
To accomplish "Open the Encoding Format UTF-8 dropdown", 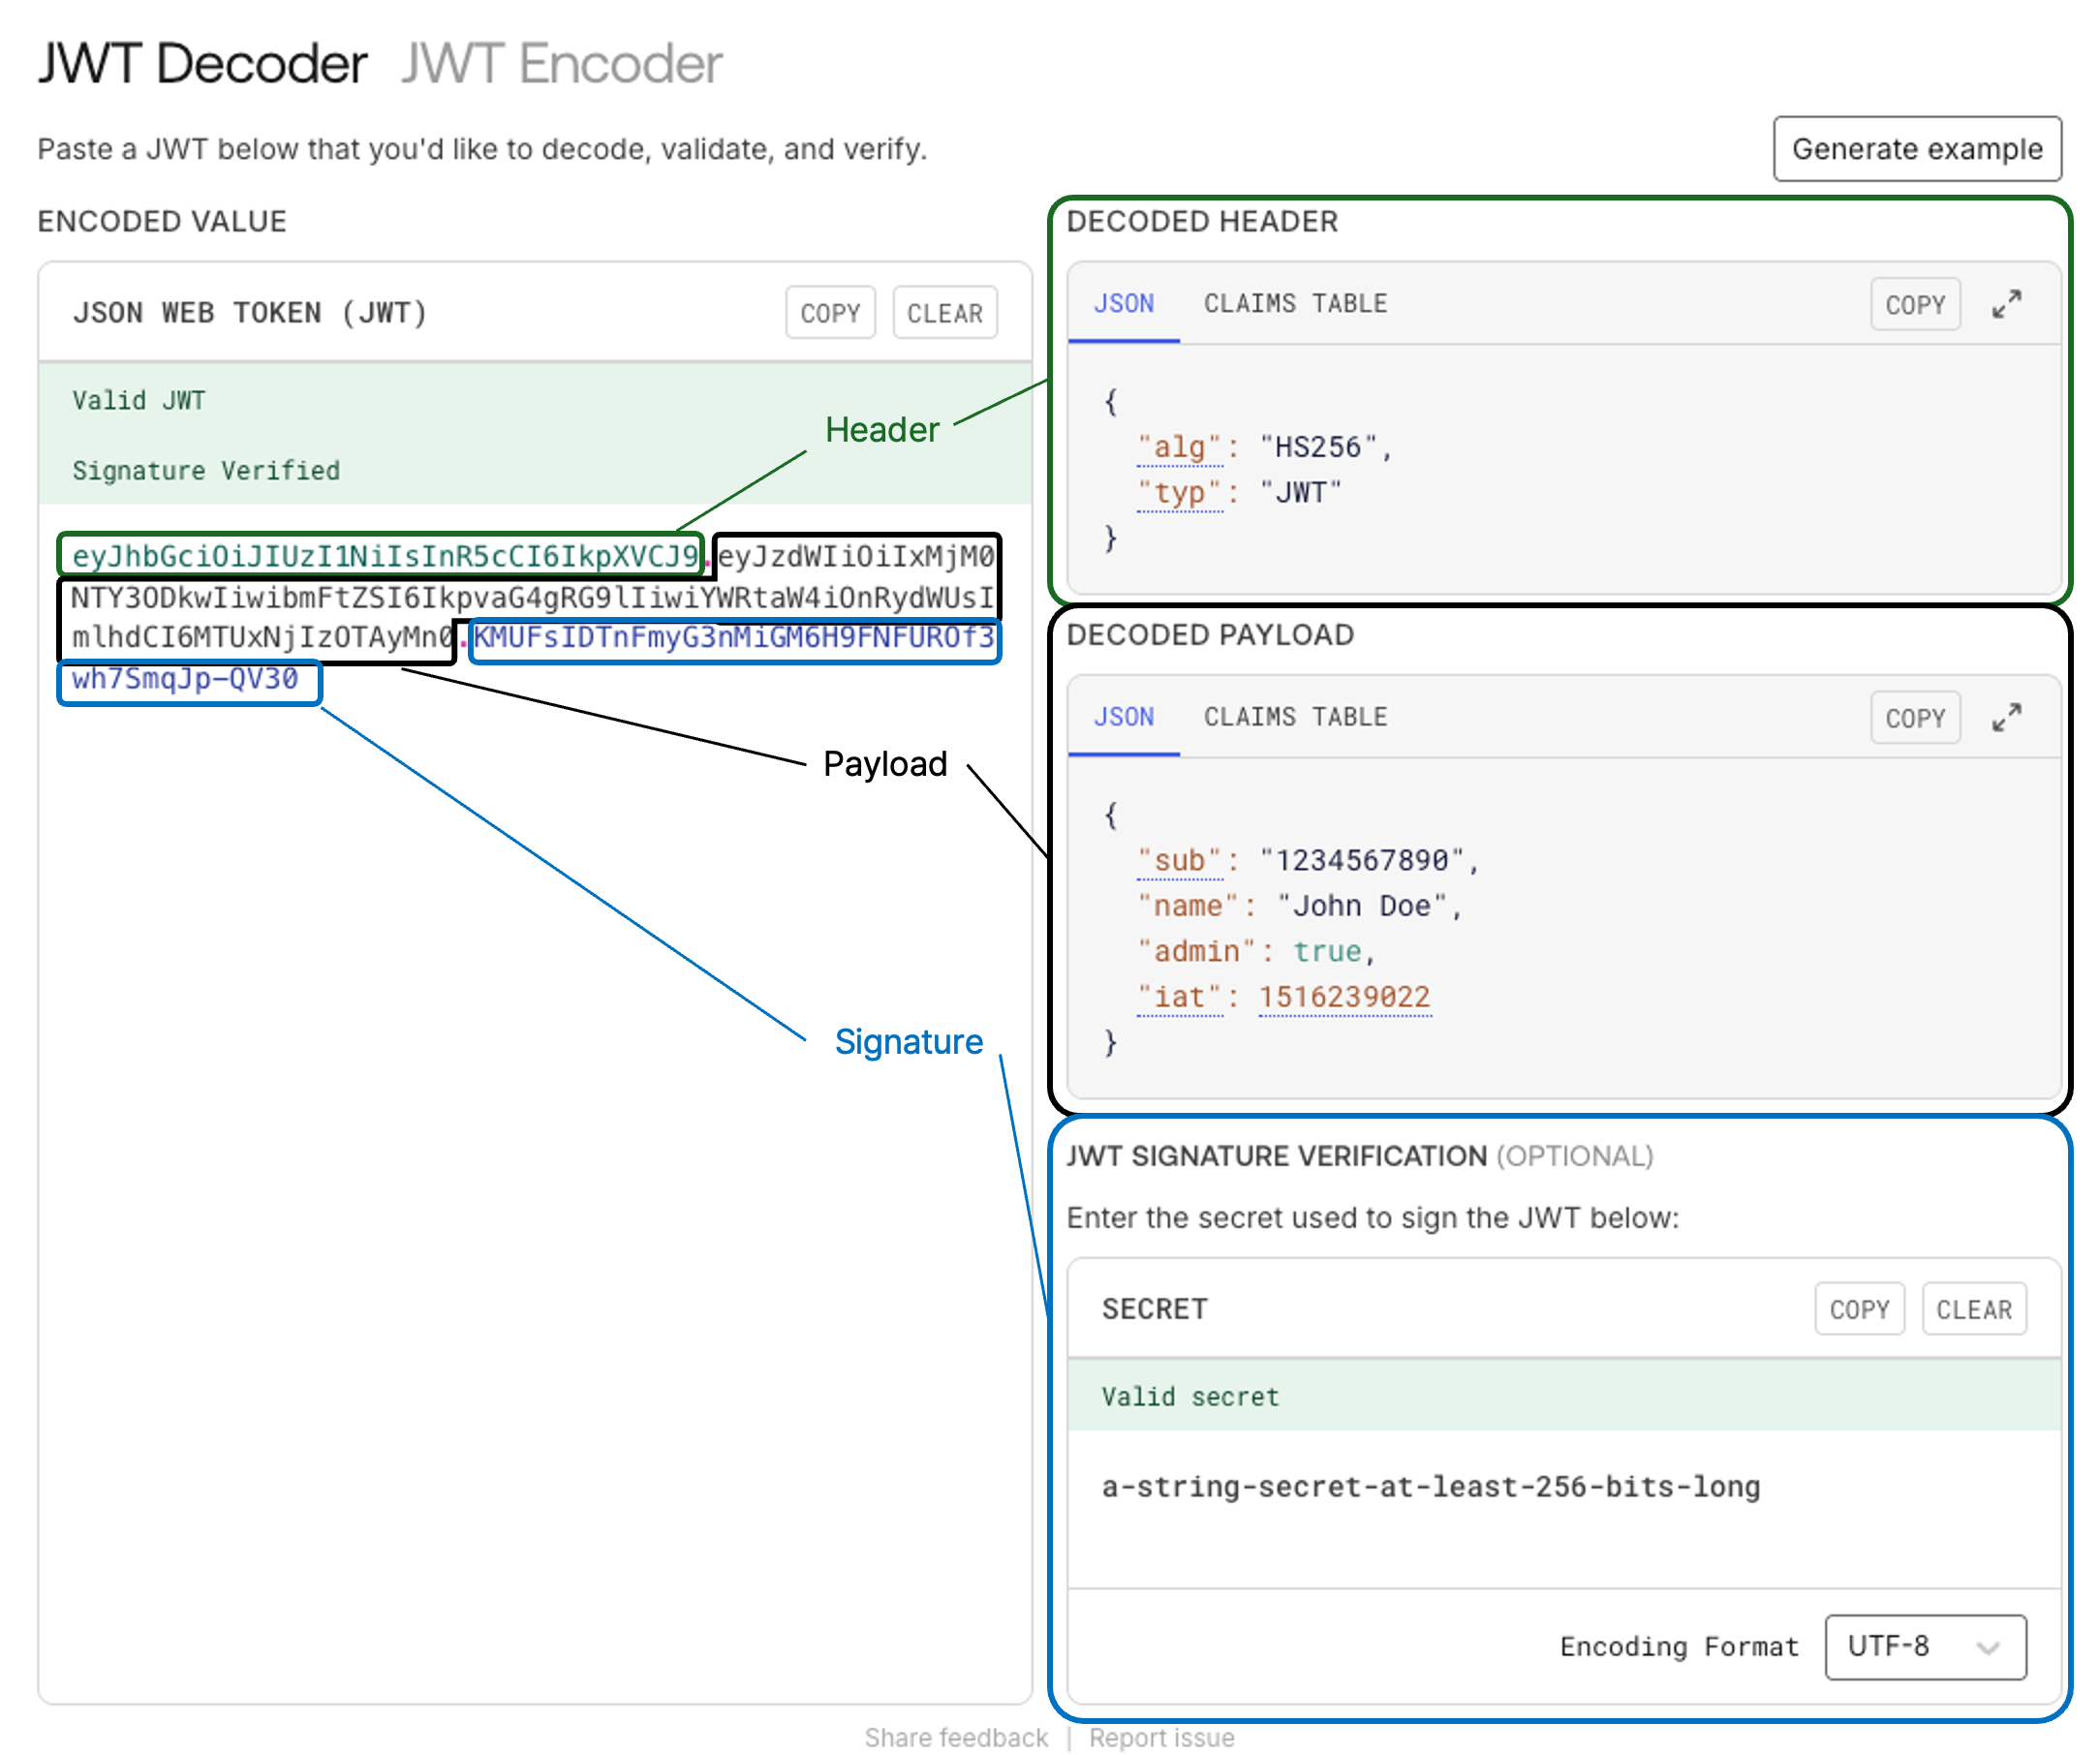I will click(1924, 1646).
